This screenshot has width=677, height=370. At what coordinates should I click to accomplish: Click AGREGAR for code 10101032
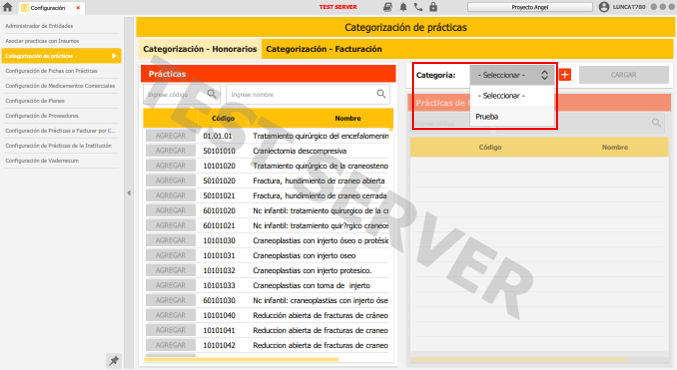(171, 270)
